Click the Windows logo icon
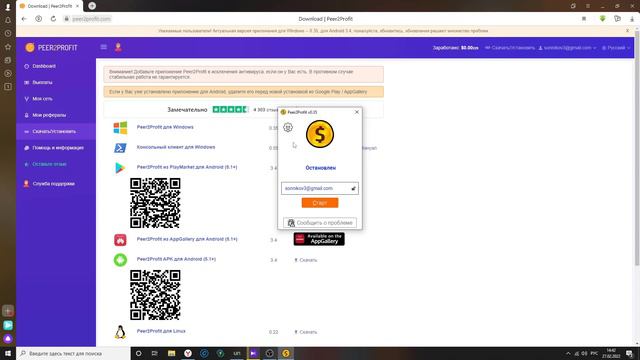This screenshot has height=360, width=640. click(x=120, y=128)
